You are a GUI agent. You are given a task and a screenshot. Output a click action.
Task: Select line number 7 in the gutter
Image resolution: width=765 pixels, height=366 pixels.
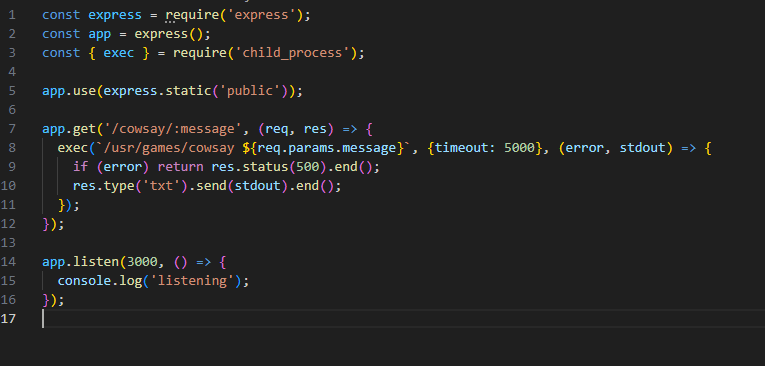tap(12, 129)
